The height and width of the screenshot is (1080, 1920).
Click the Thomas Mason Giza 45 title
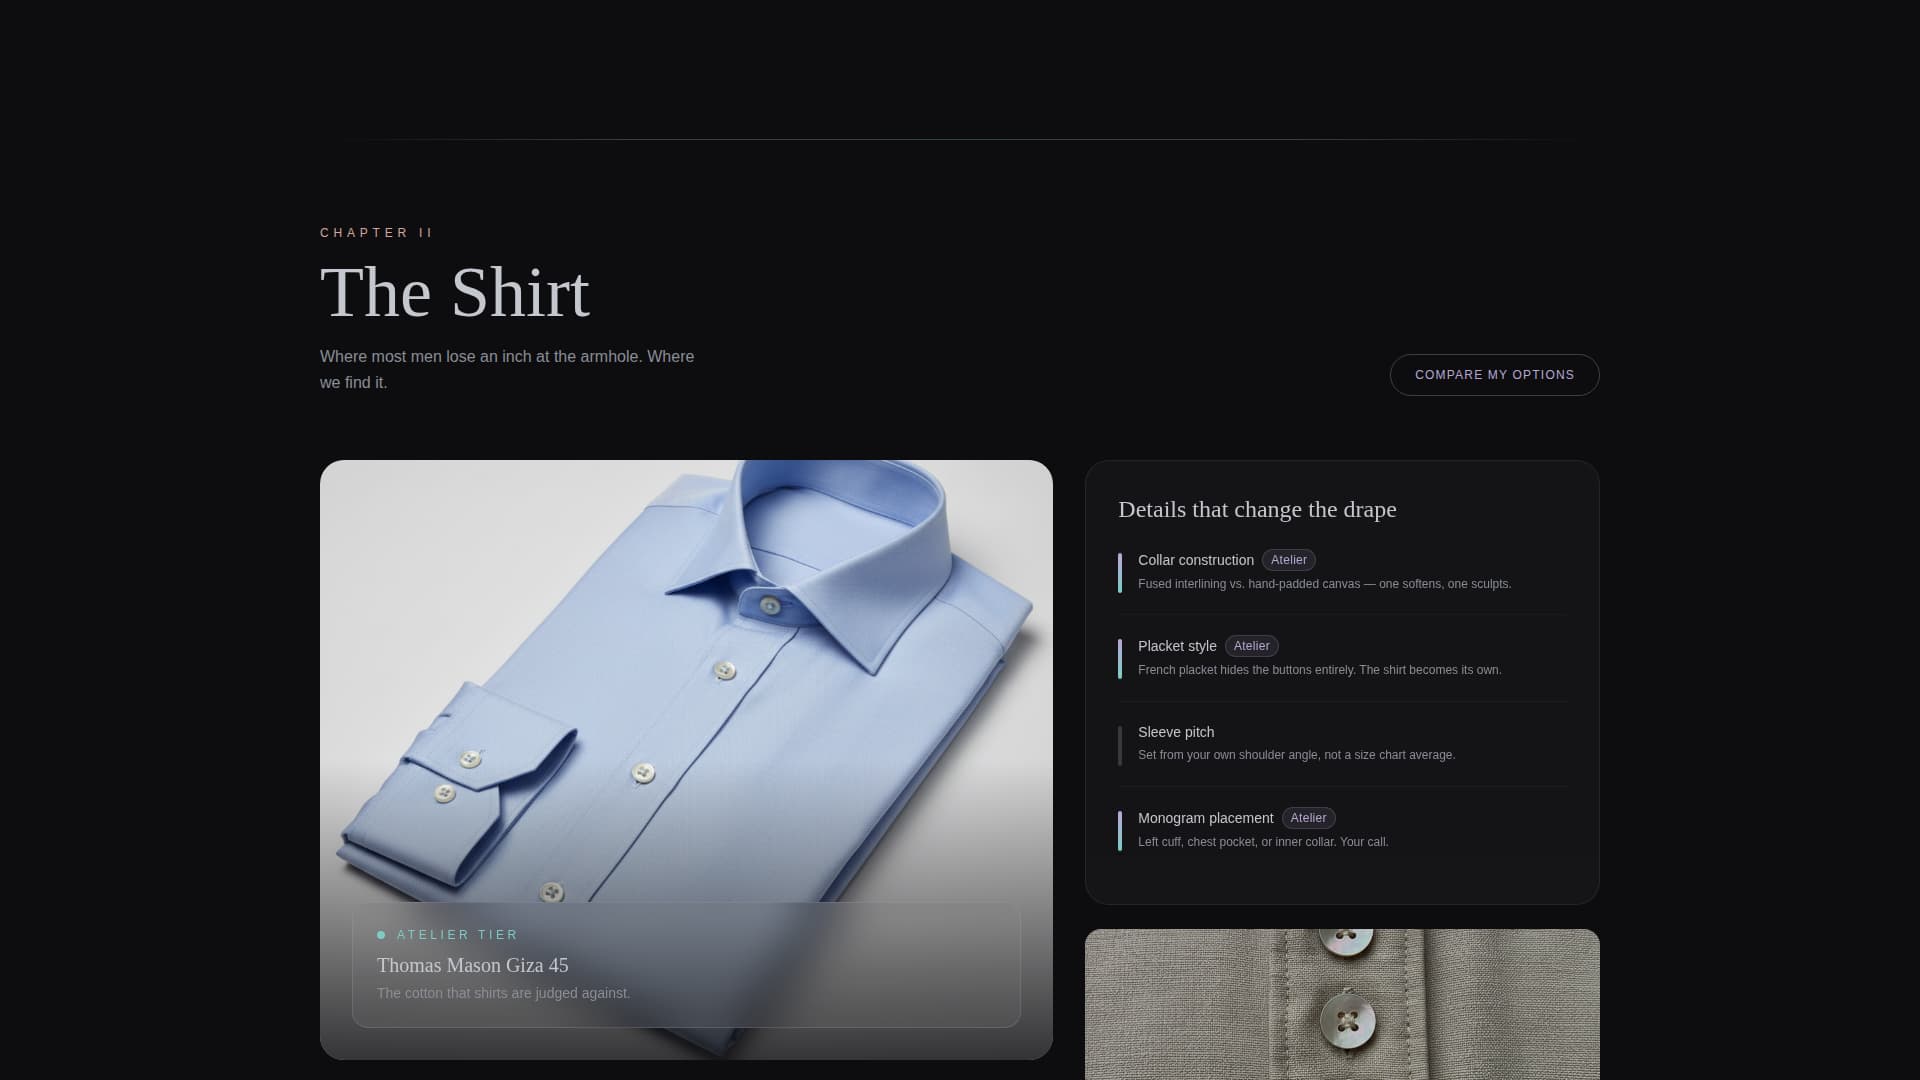click(x=472, y=965)
